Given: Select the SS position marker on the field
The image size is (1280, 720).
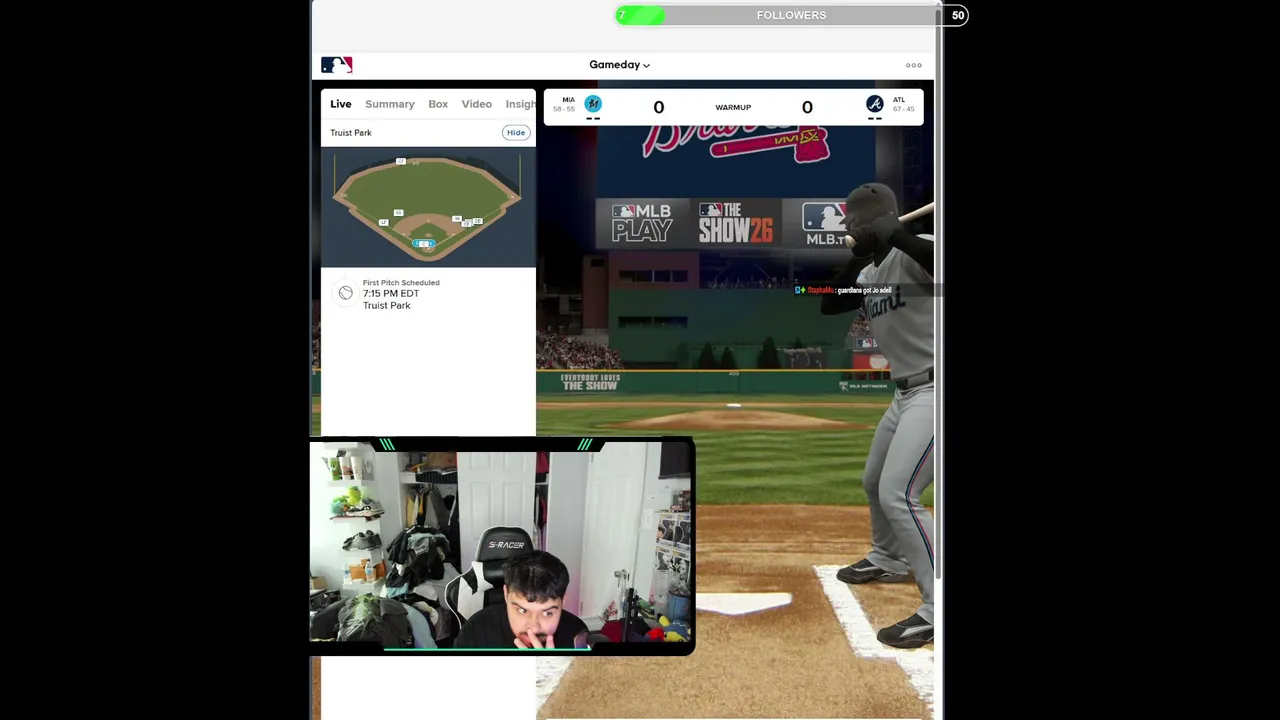Looking at the screenshot, I should tap(398, 213).
